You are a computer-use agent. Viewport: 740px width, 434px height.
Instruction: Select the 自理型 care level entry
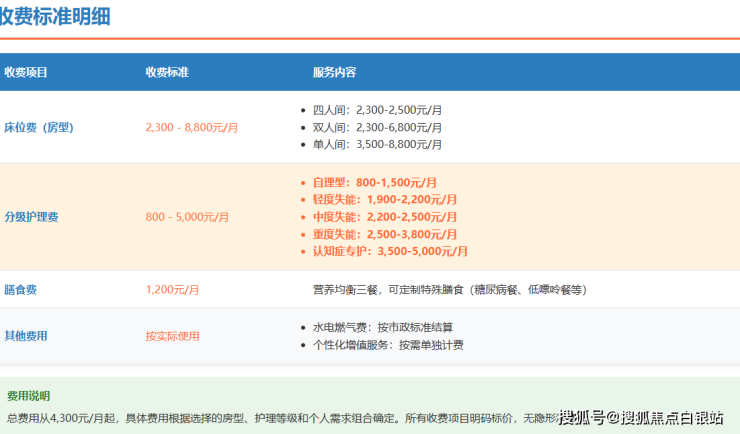pos(374,183)
